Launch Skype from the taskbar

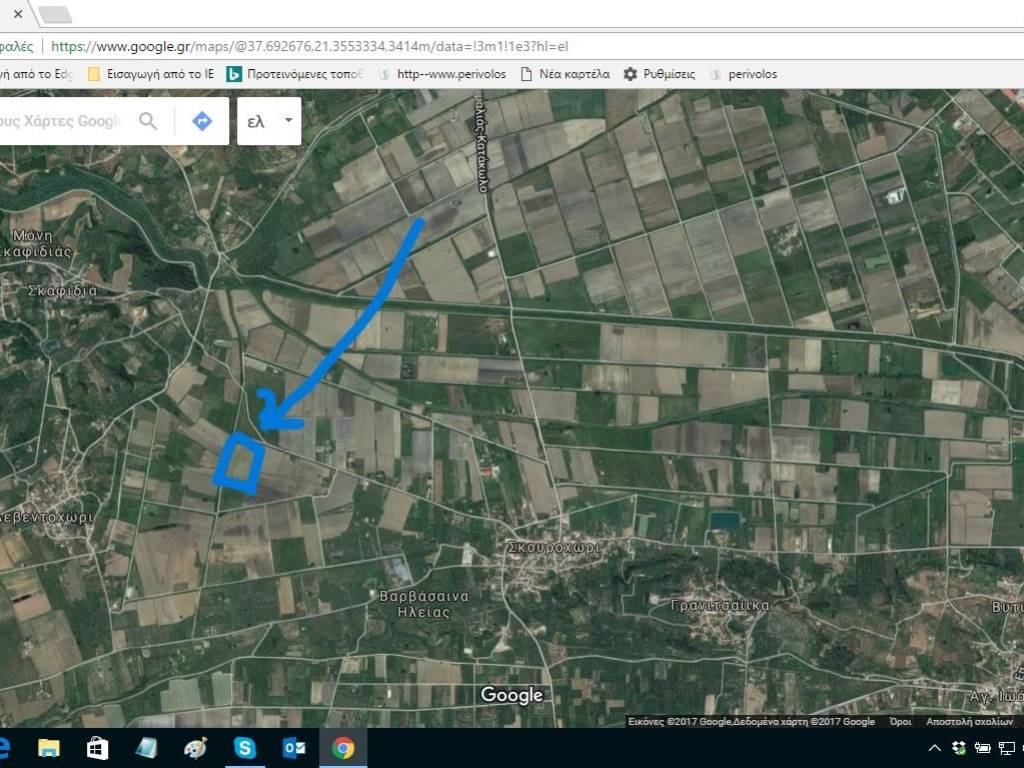245,748
